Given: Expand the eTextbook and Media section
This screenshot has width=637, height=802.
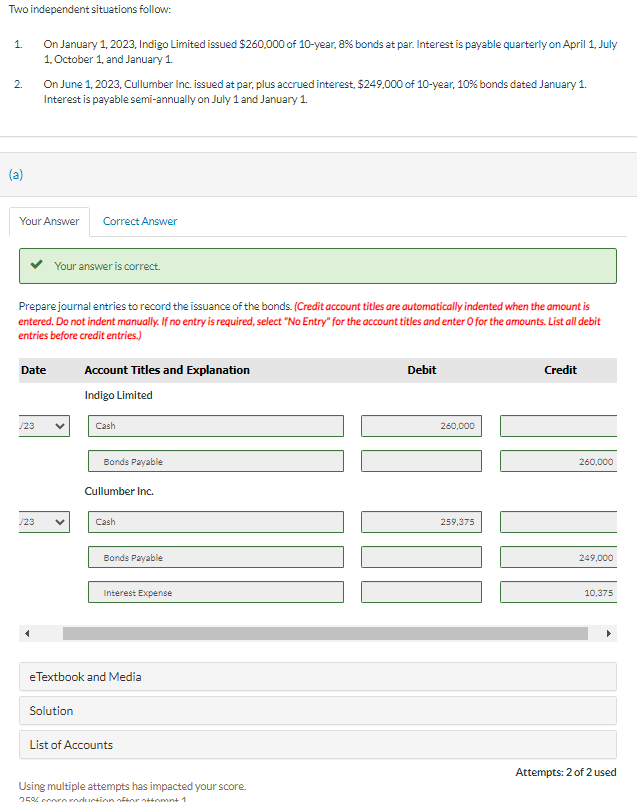Looking at the screenshot, I should click(318, 677).
